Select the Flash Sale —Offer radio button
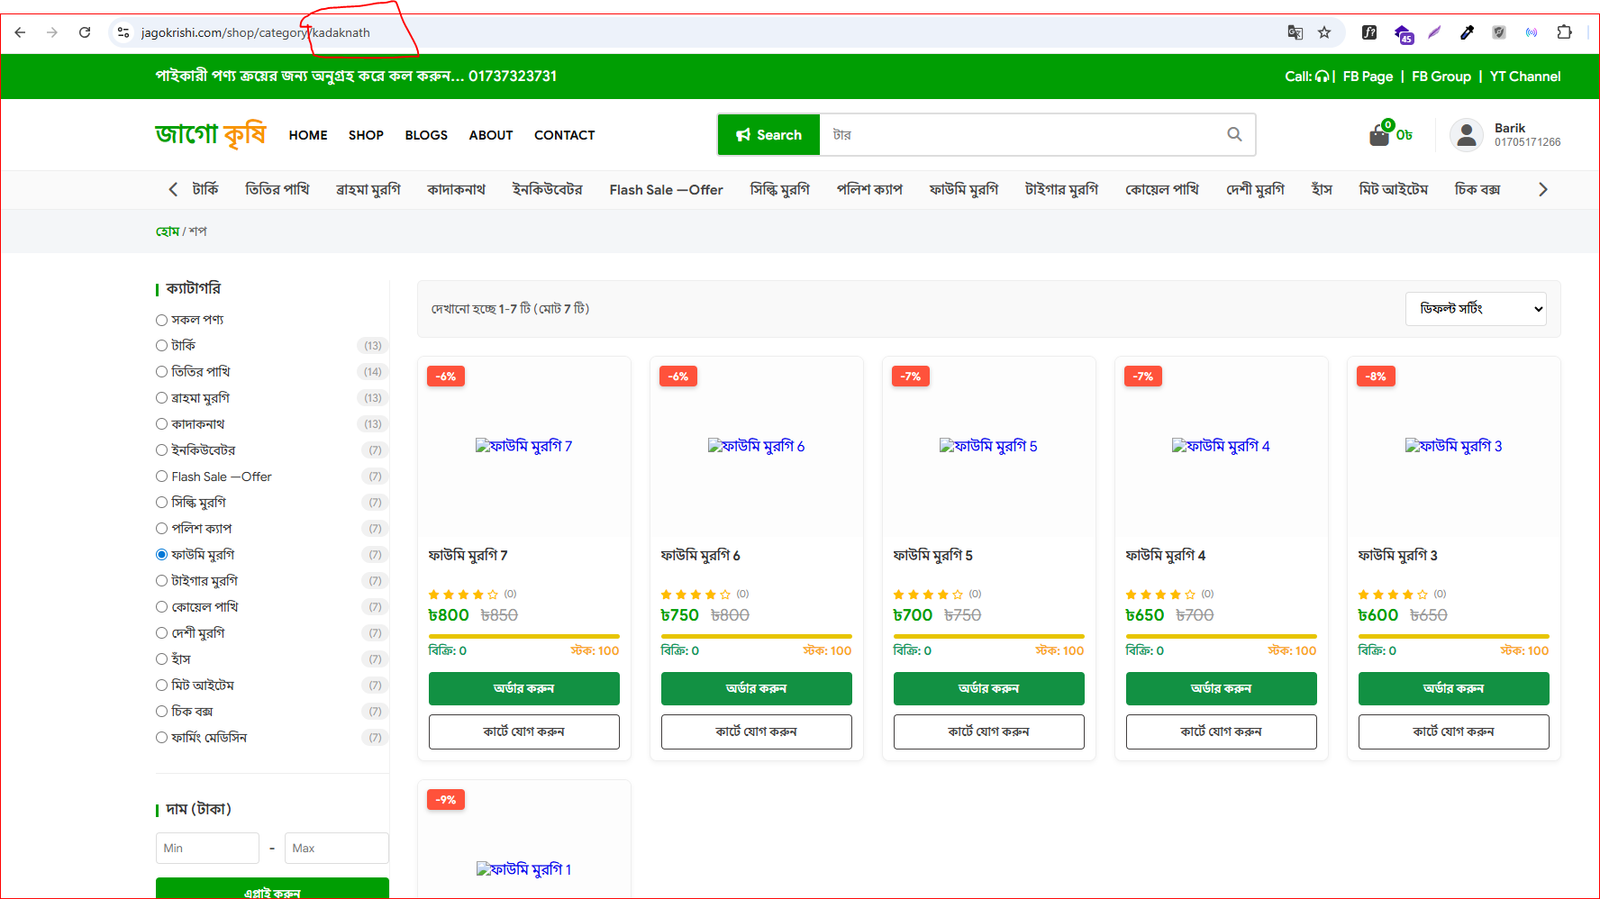 click(161, 477)
